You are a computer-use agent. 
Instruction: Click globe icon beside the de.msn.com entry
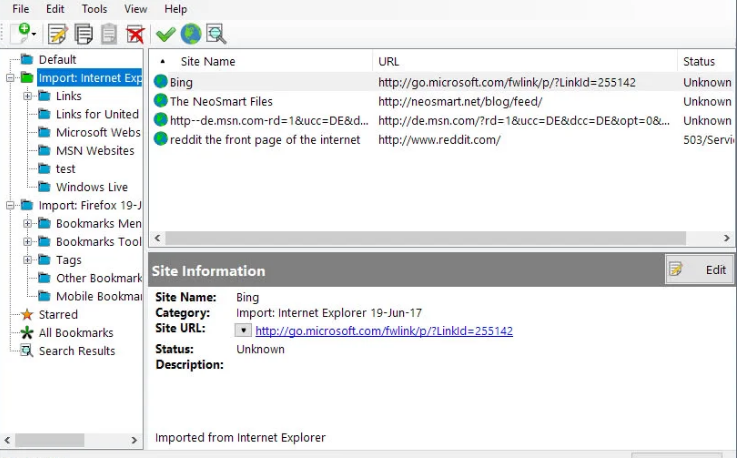pos(161,120)
